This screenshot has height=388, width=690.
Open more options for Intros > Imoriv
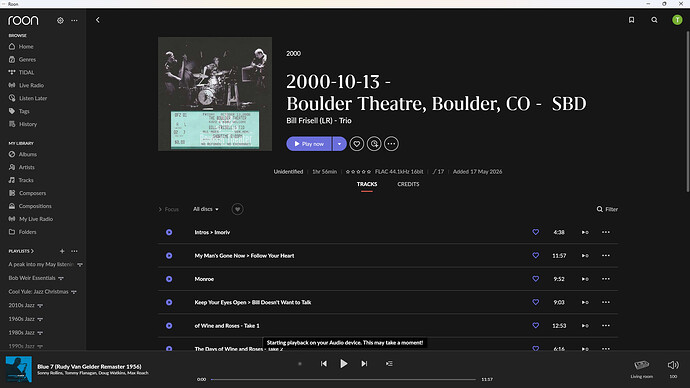pyautogui.click(x=606, y=232)
